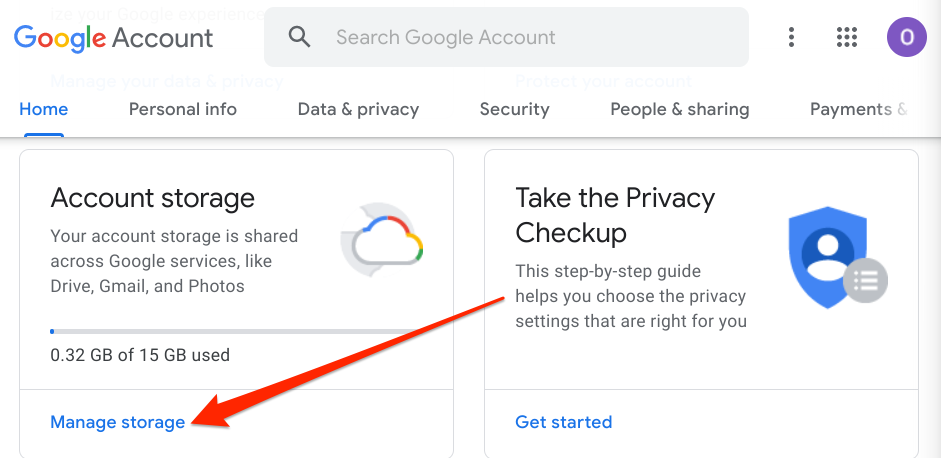
Task: Click the Manage storage link
Action: 118,422
